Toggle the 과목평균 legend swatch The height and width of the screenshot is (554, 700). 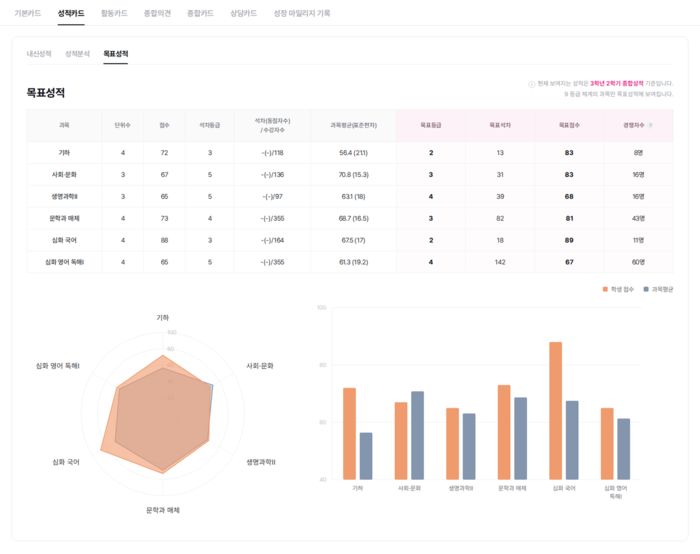pyautogui.click(x=646, y=289)
